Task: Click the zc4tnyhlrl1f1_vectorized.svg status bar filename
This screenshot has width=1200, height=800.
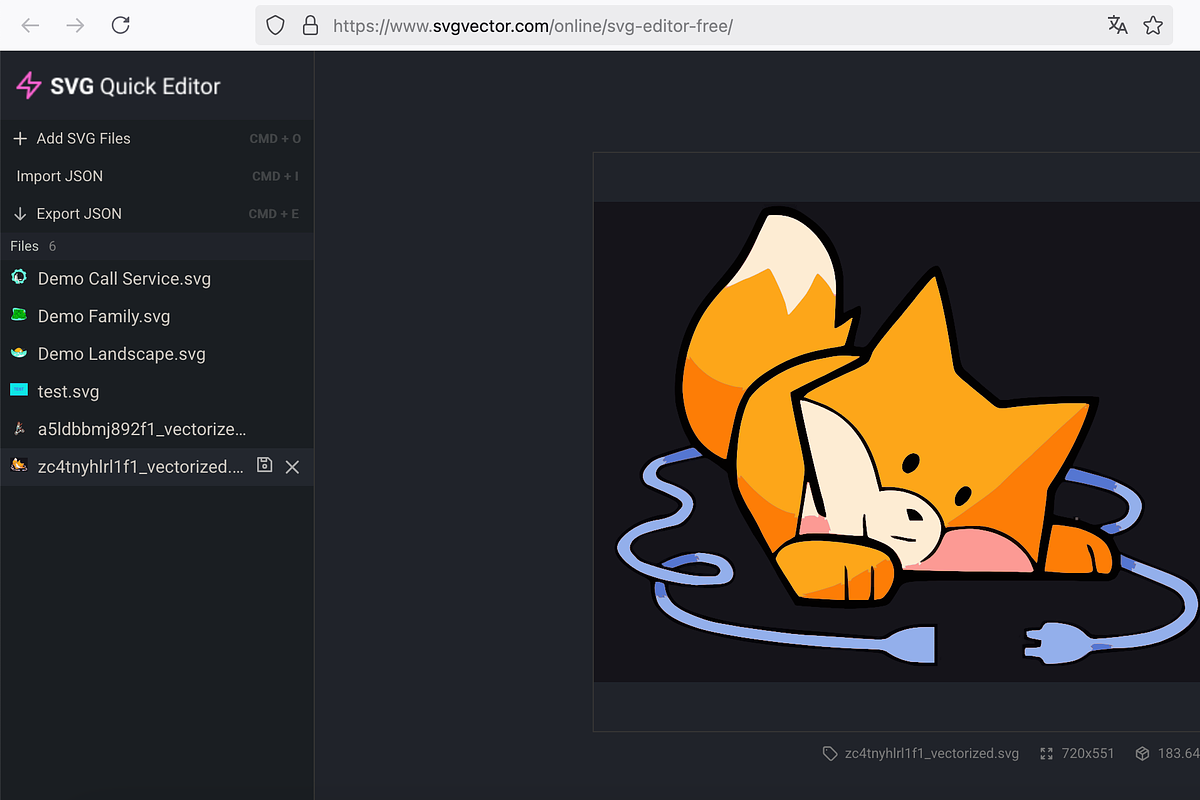Action: click(932, 754)
